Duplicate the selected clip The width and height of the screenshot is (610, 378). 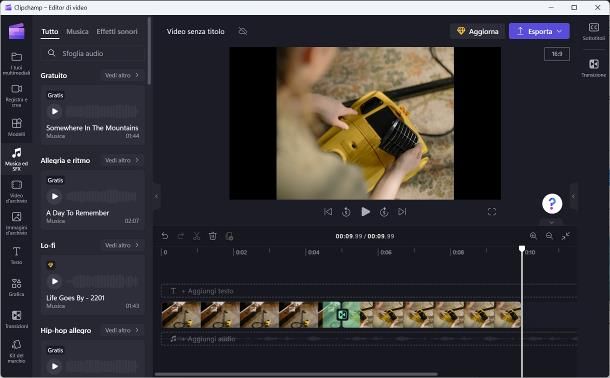230,236
